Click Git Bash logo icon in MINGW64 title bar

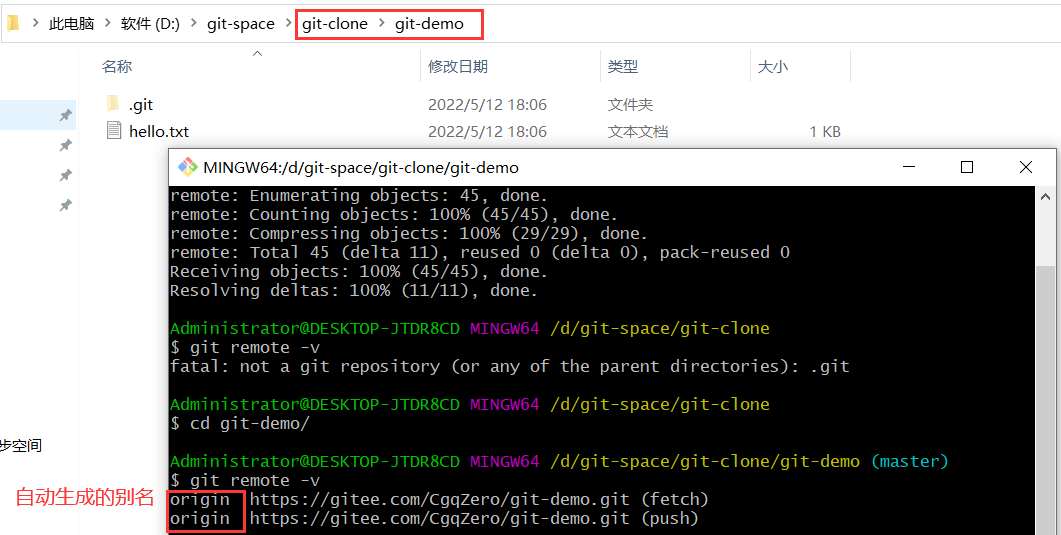click(x=187, y=167)
